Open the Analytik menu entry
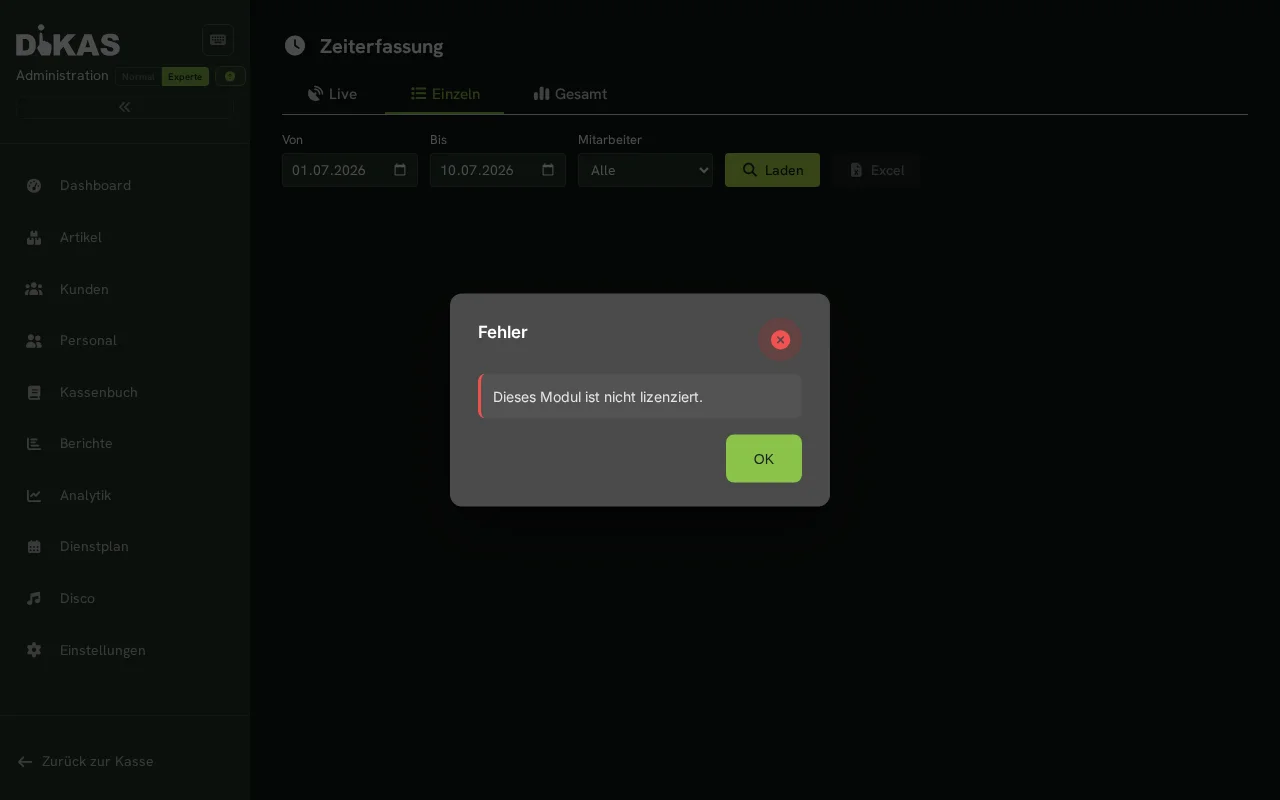 (125, 496)
